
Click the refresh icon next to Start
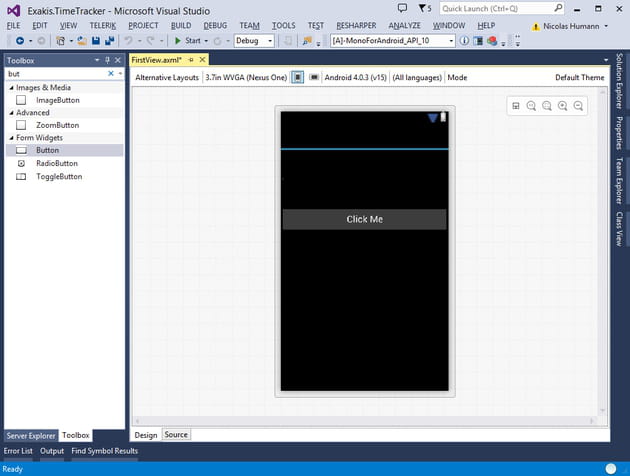point(217,41)
